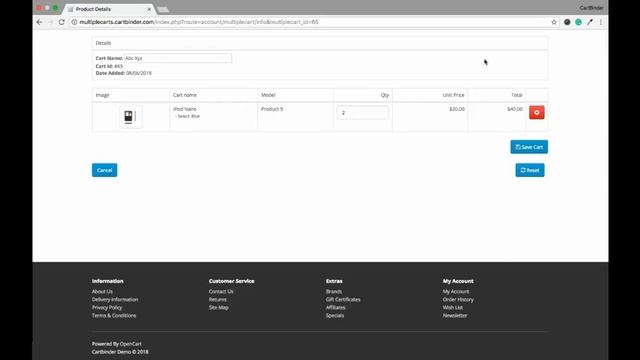Open the Privacy Policy link
This screenshot has width=640, height=360.
click(107, 307)
